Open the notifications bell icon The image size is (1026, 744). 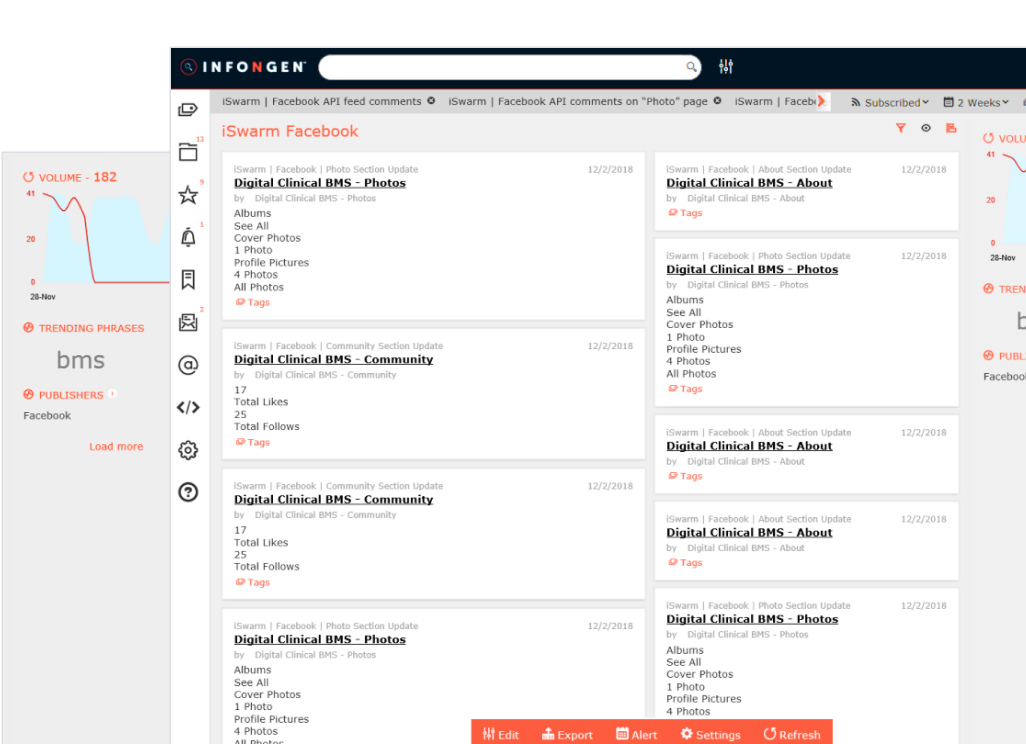188,237
